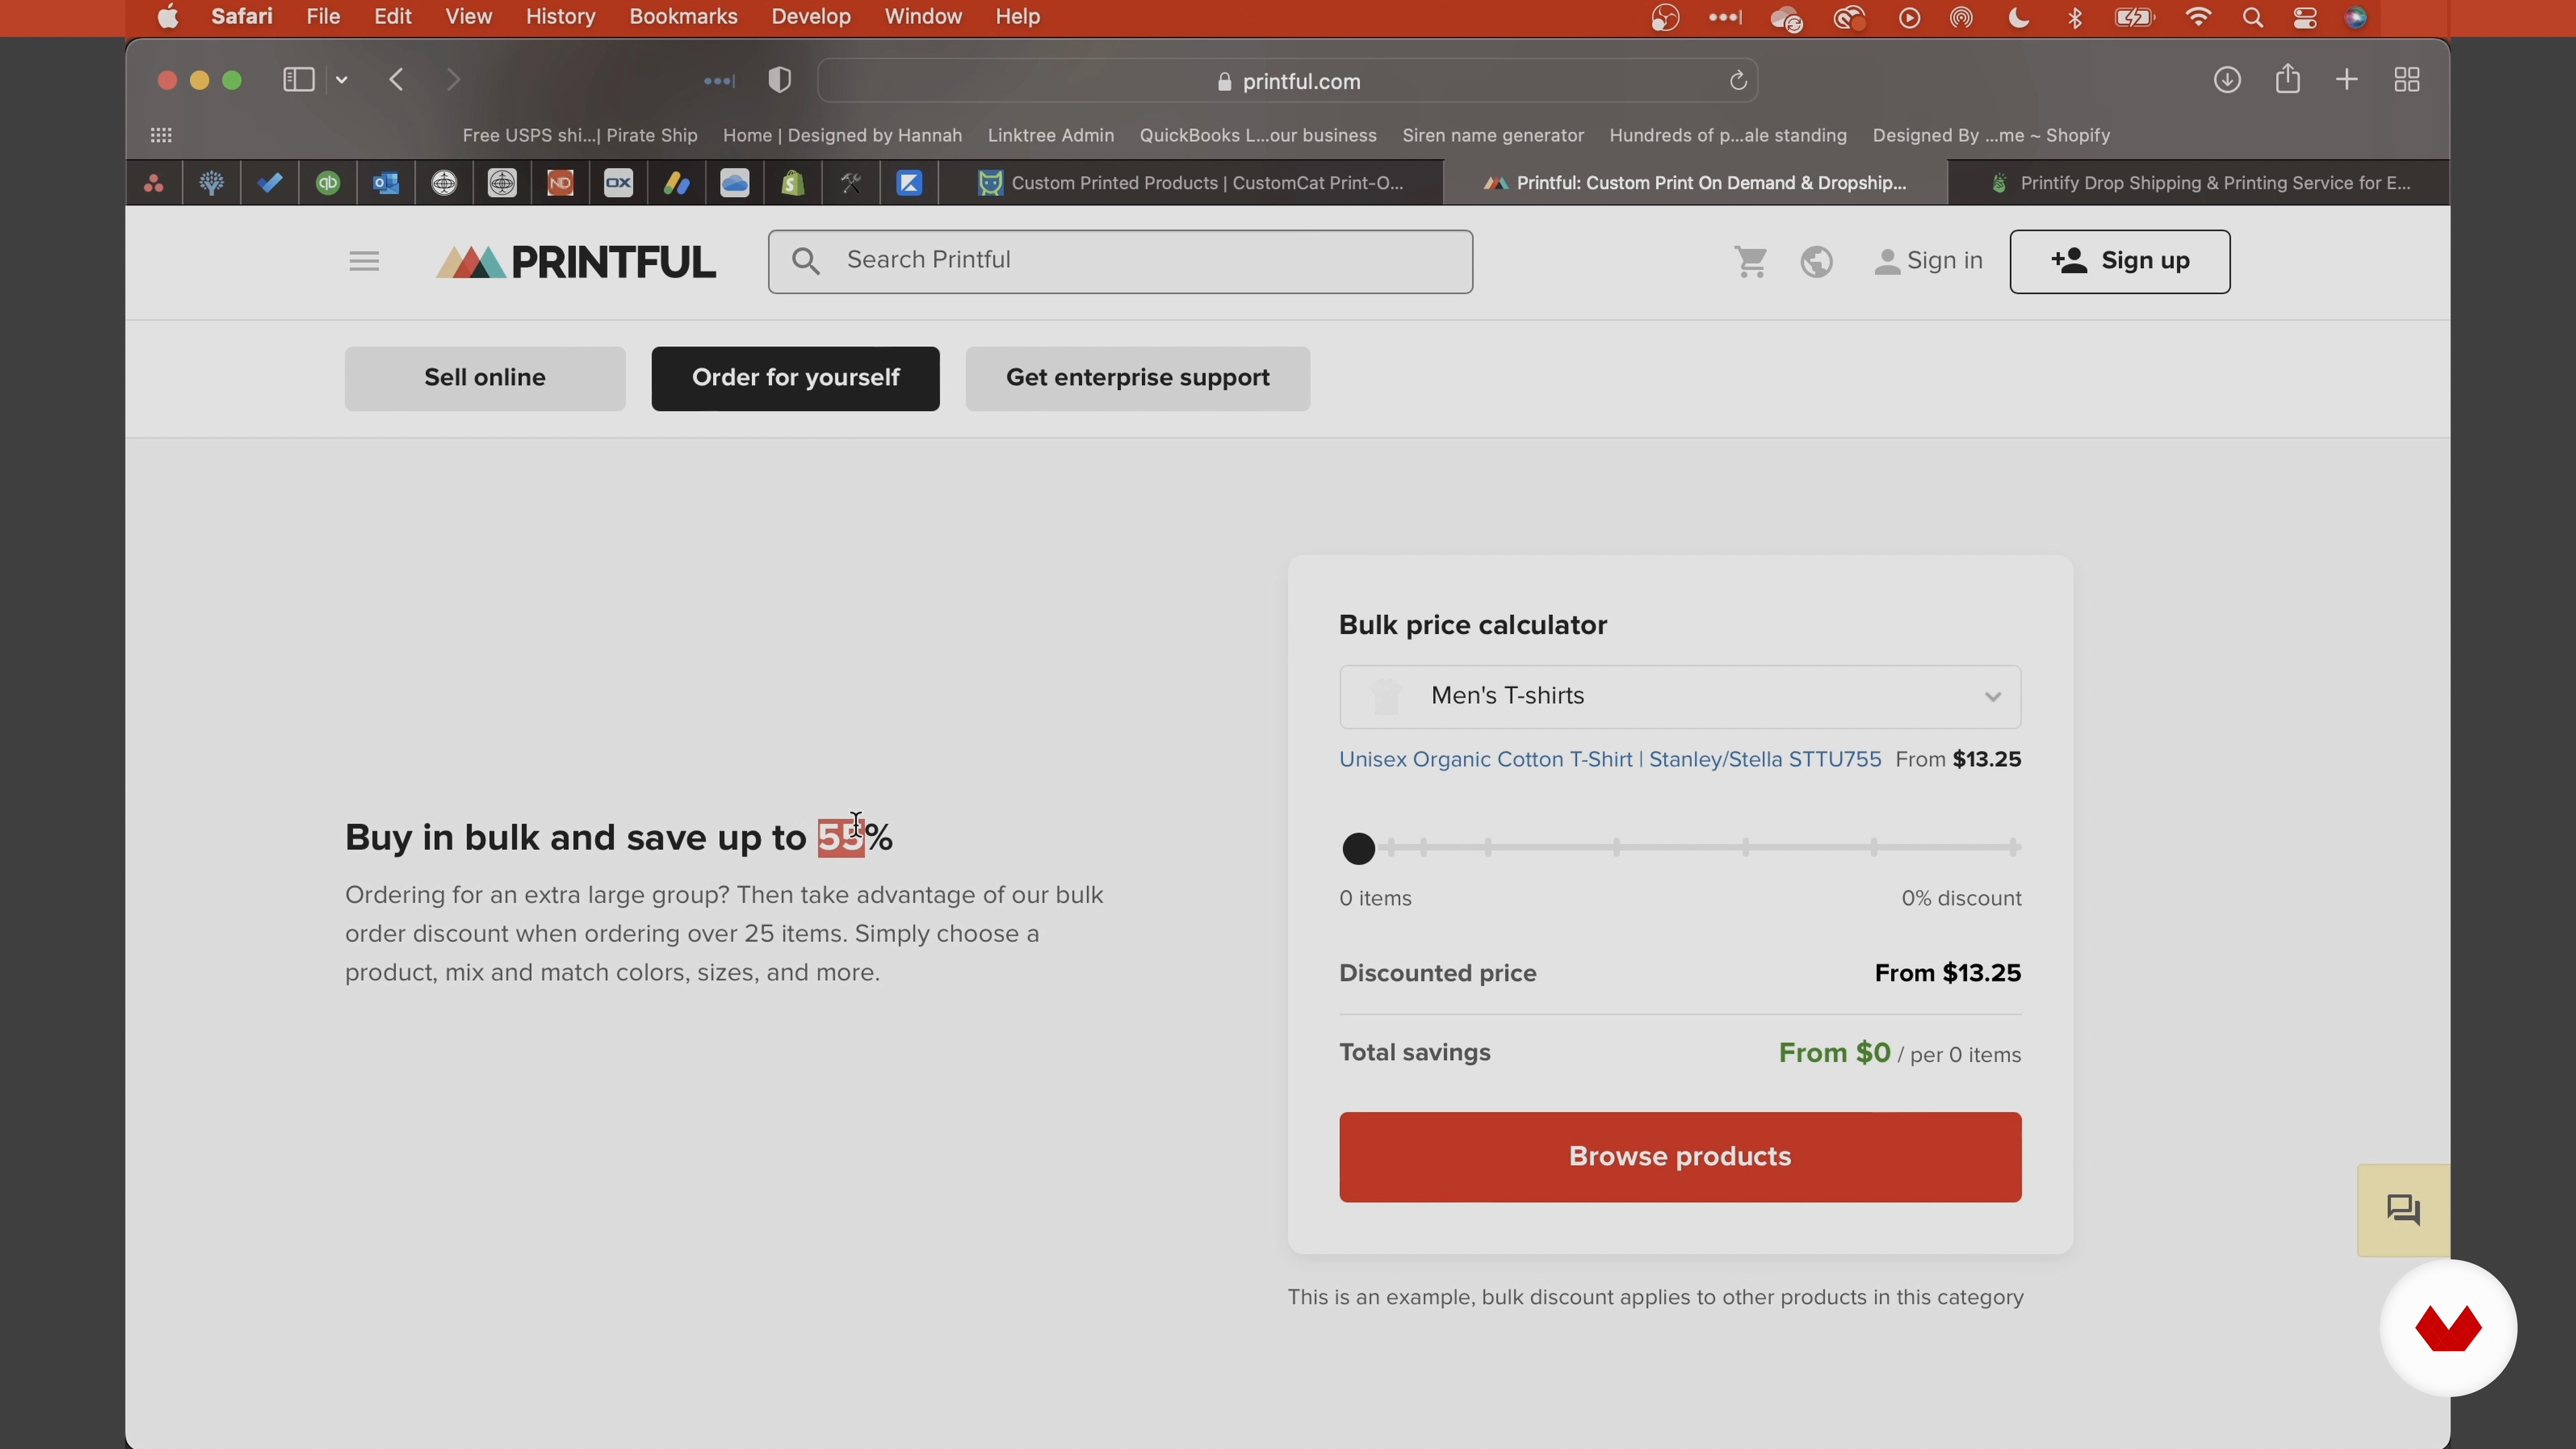The height and width of the screenshot is (1449, 2576).
Task: Click the Browse products button
Action: (1680, 1157)
